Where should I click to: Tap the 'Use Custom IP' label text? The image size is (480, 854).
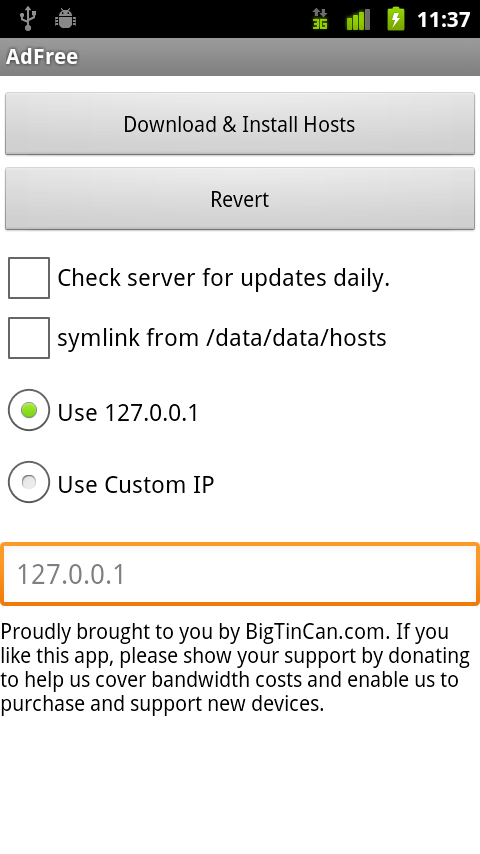(136, 484)
